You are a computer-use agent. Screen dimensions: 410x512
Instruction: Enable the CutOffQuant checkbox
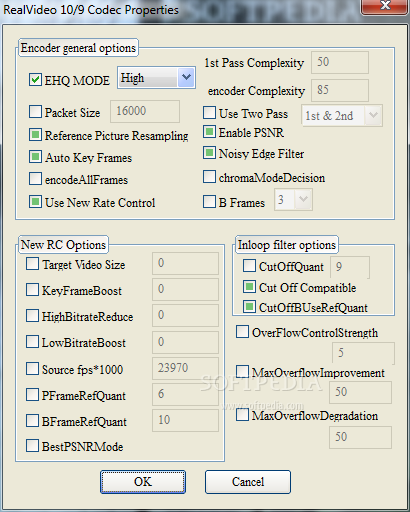tap(249, 266)
